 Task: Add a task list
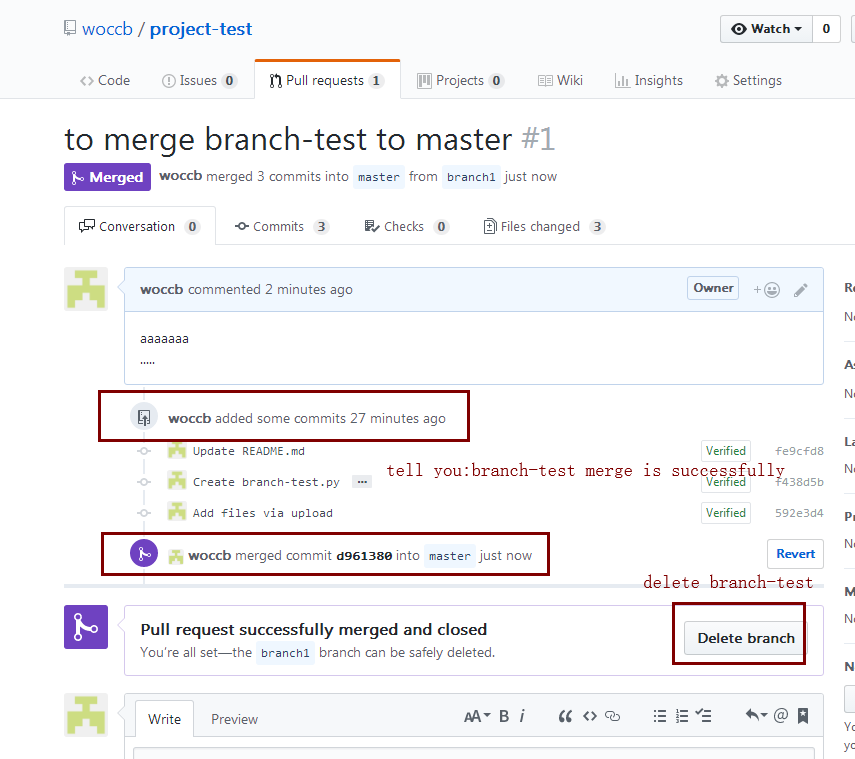pos(703,716)
